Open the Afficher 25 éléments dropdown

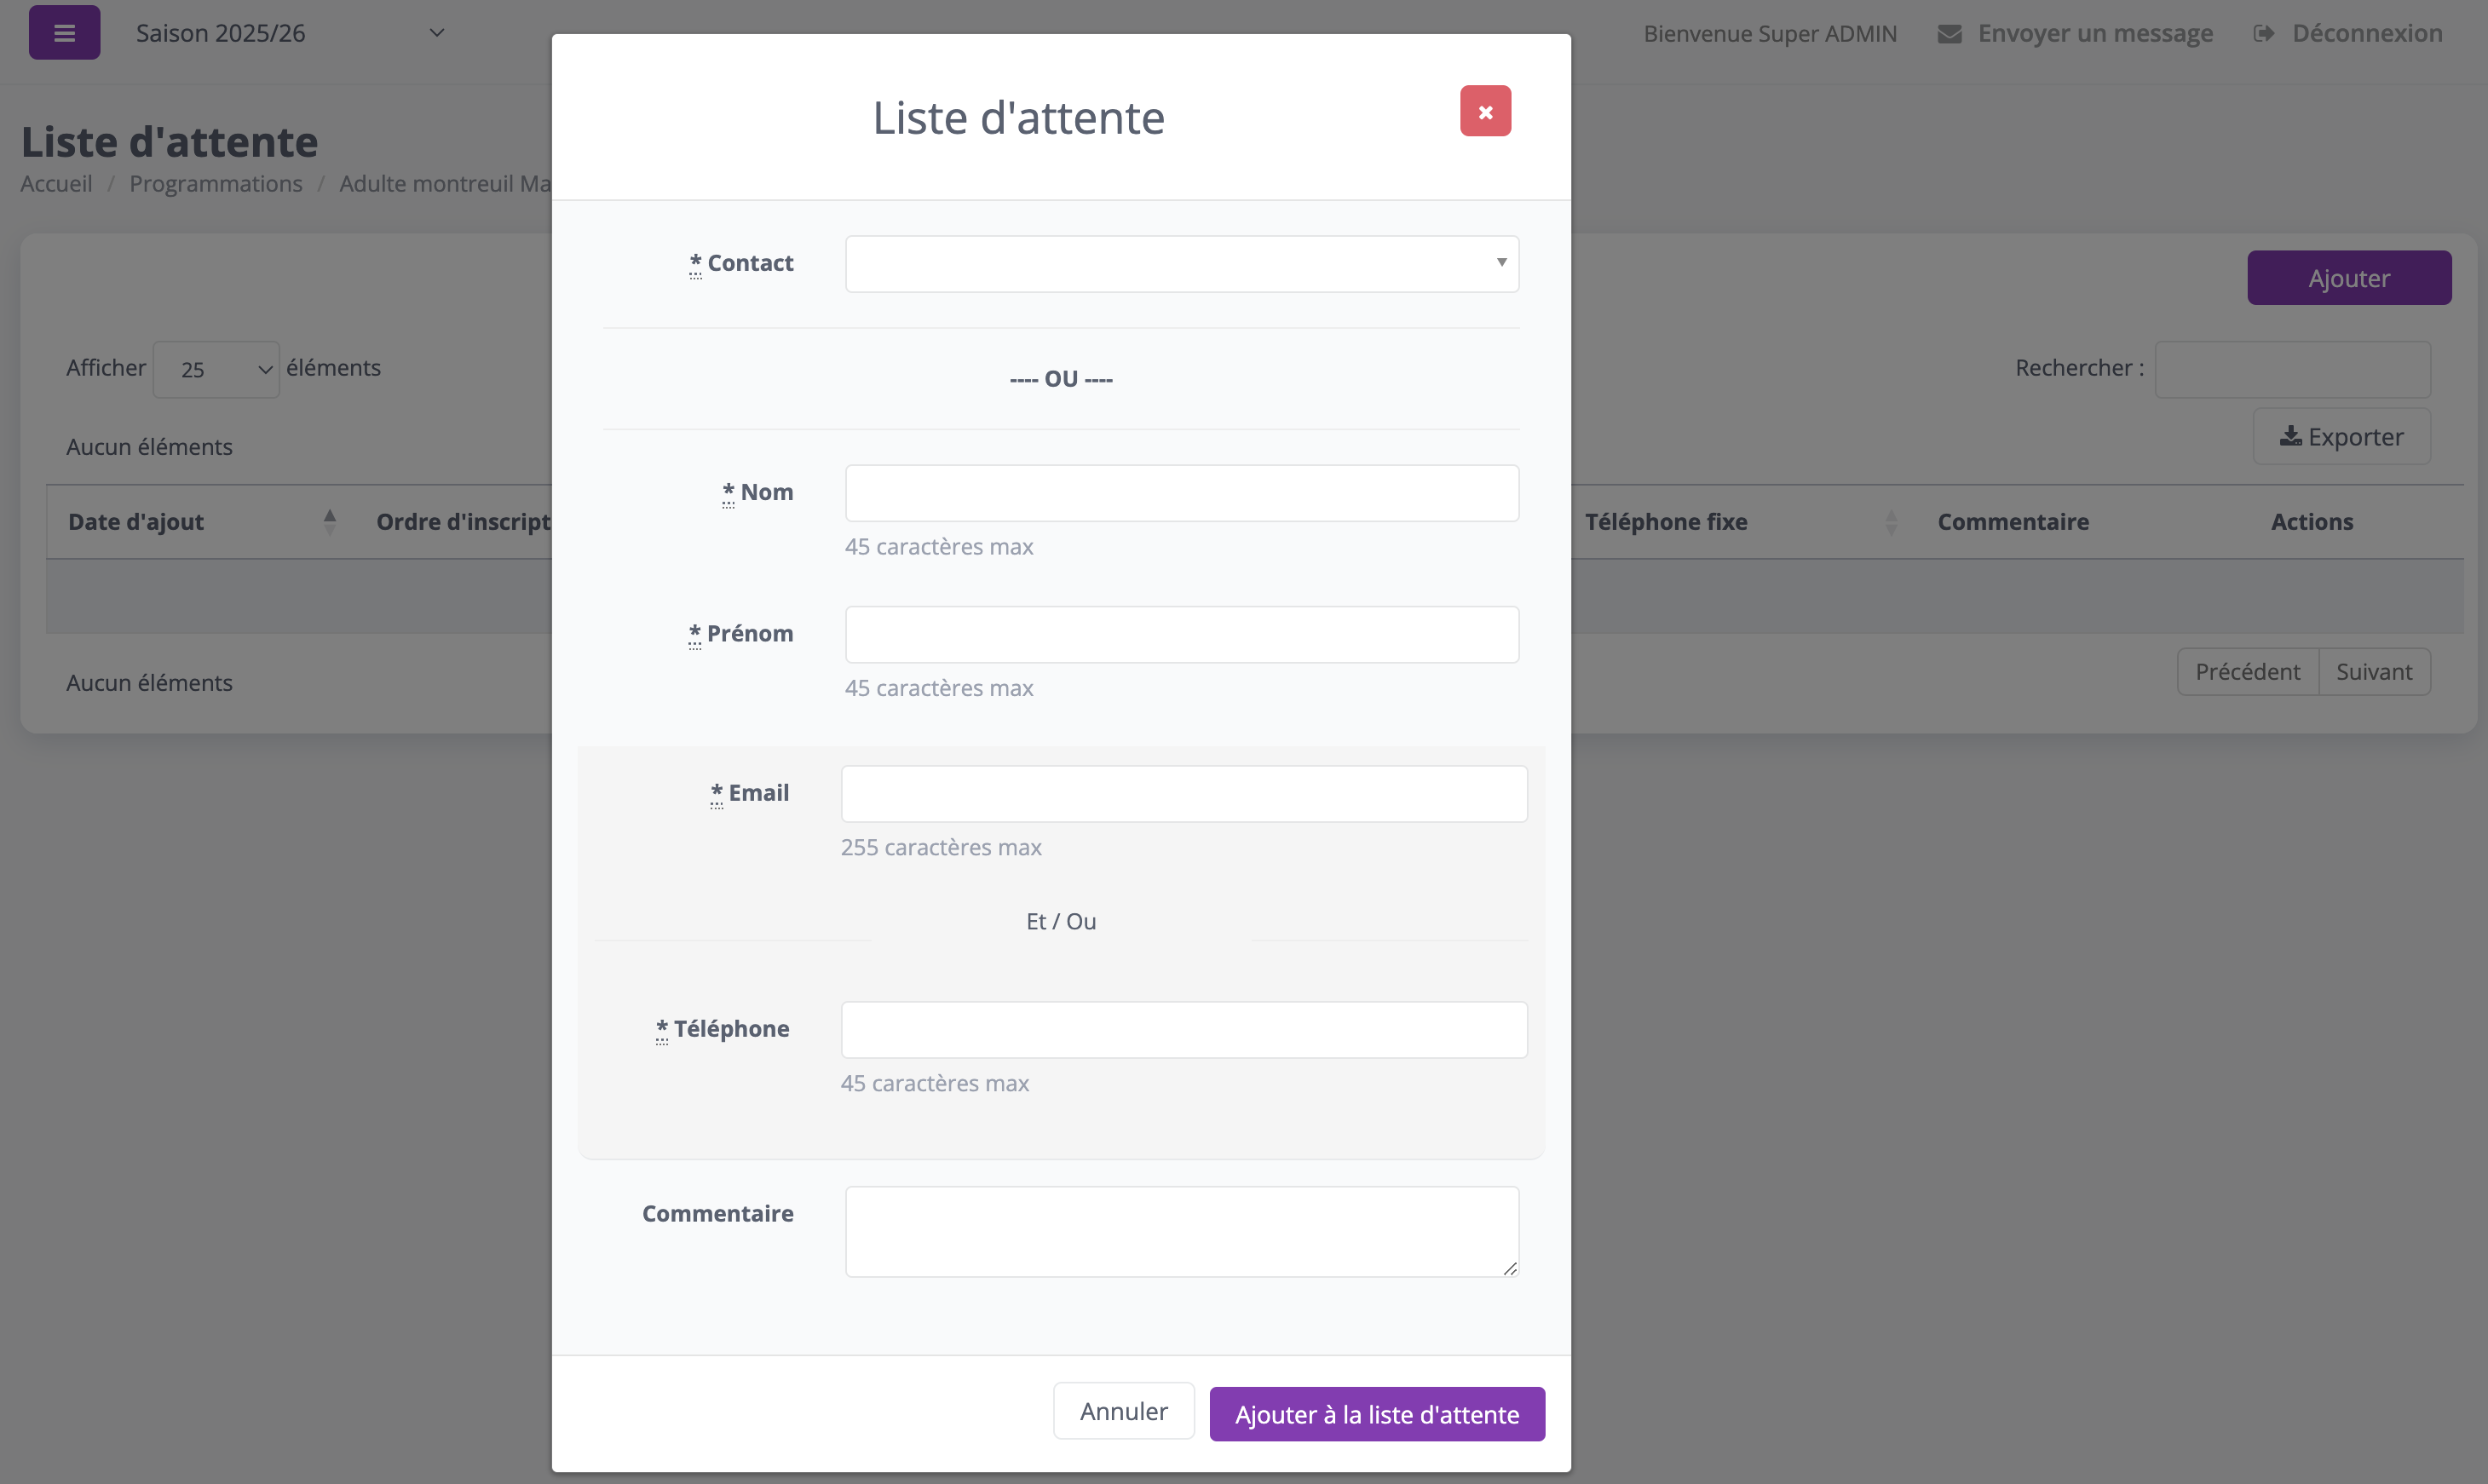click(x=216, y=369)
